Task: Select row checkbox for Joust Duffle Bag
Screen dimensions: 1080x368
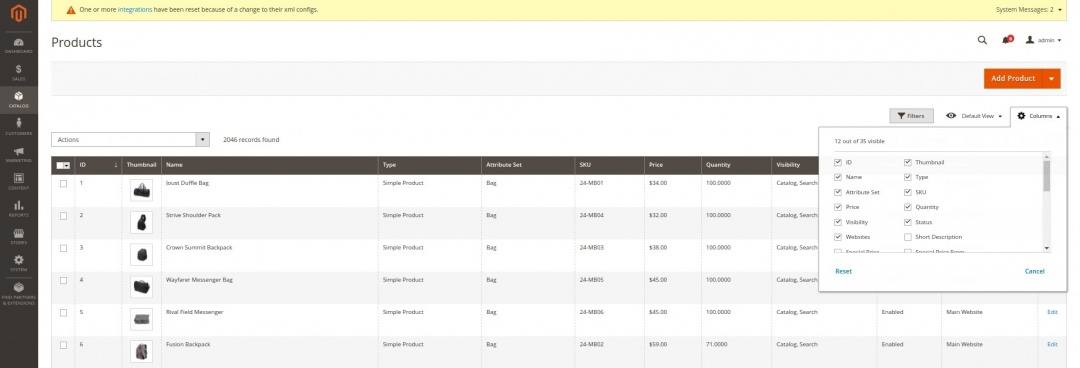Action: pyautogui.click(x=63, y=183)
